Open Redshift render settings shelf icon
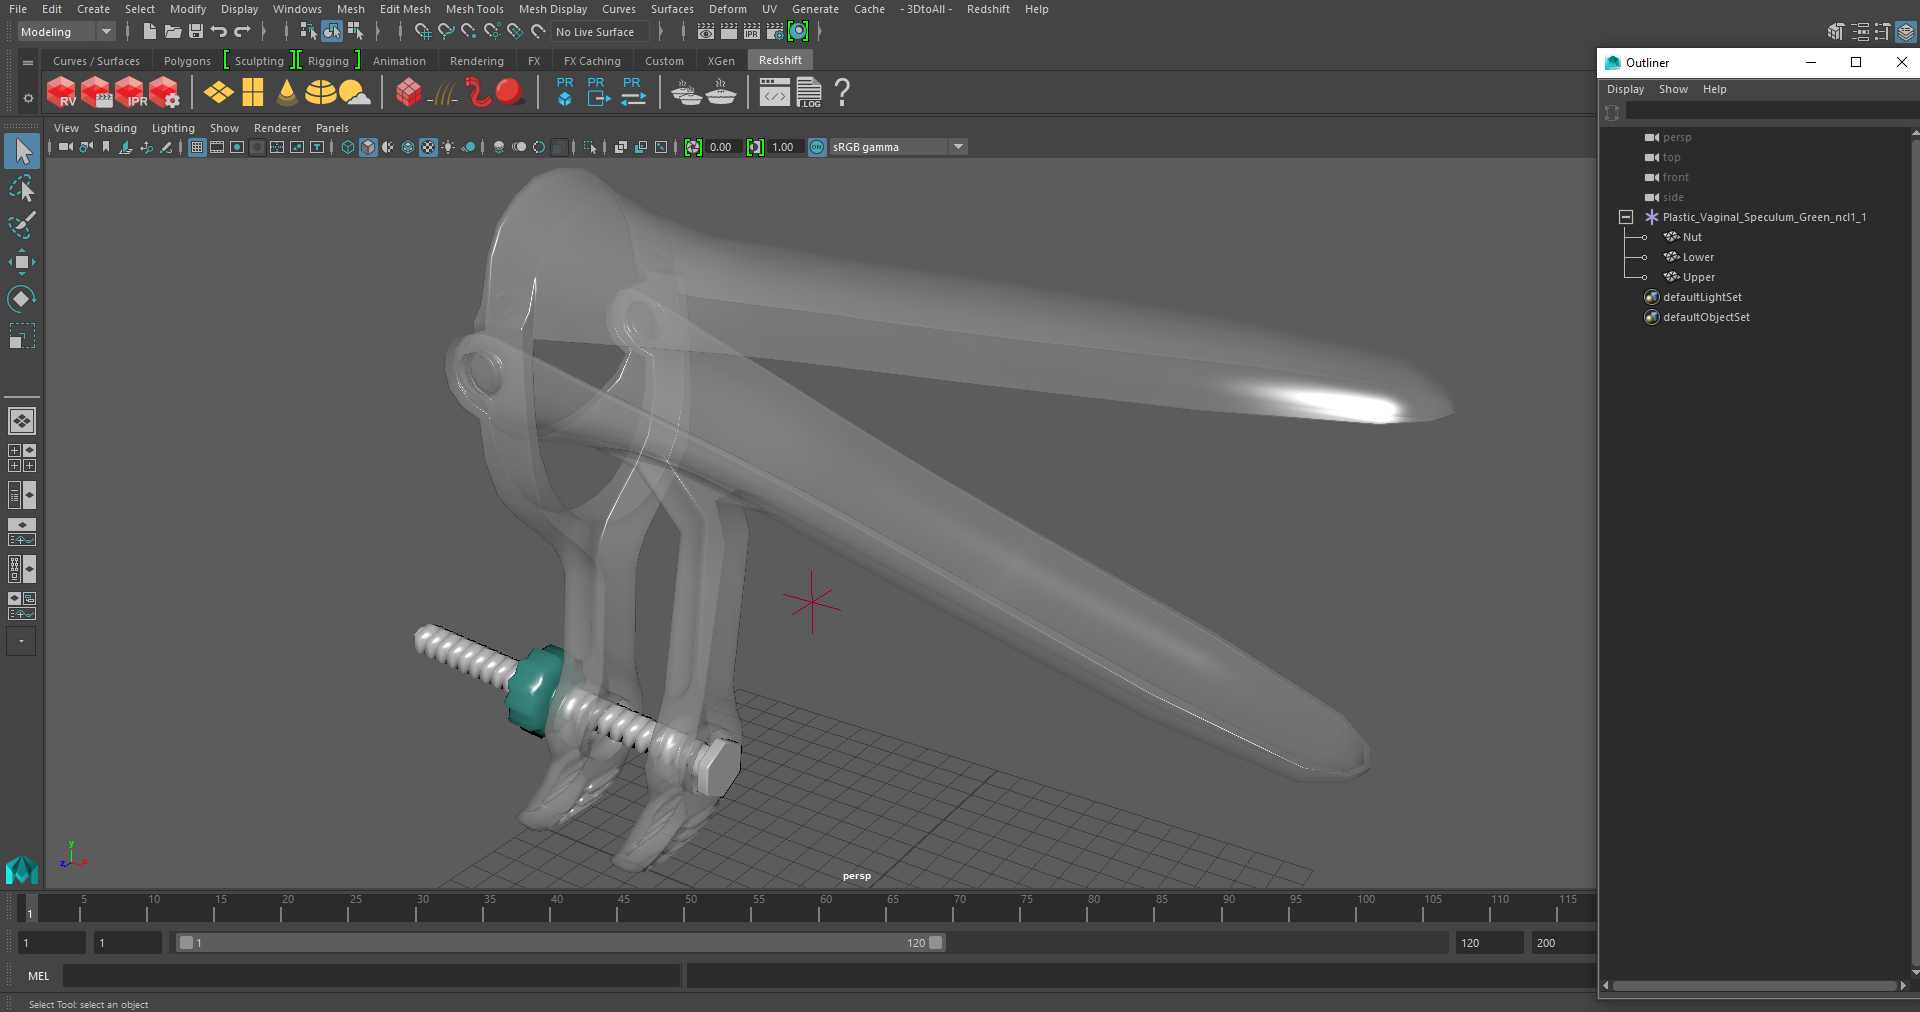The height and width of the screenshot is (1012, 1920). tap(164, 93)
